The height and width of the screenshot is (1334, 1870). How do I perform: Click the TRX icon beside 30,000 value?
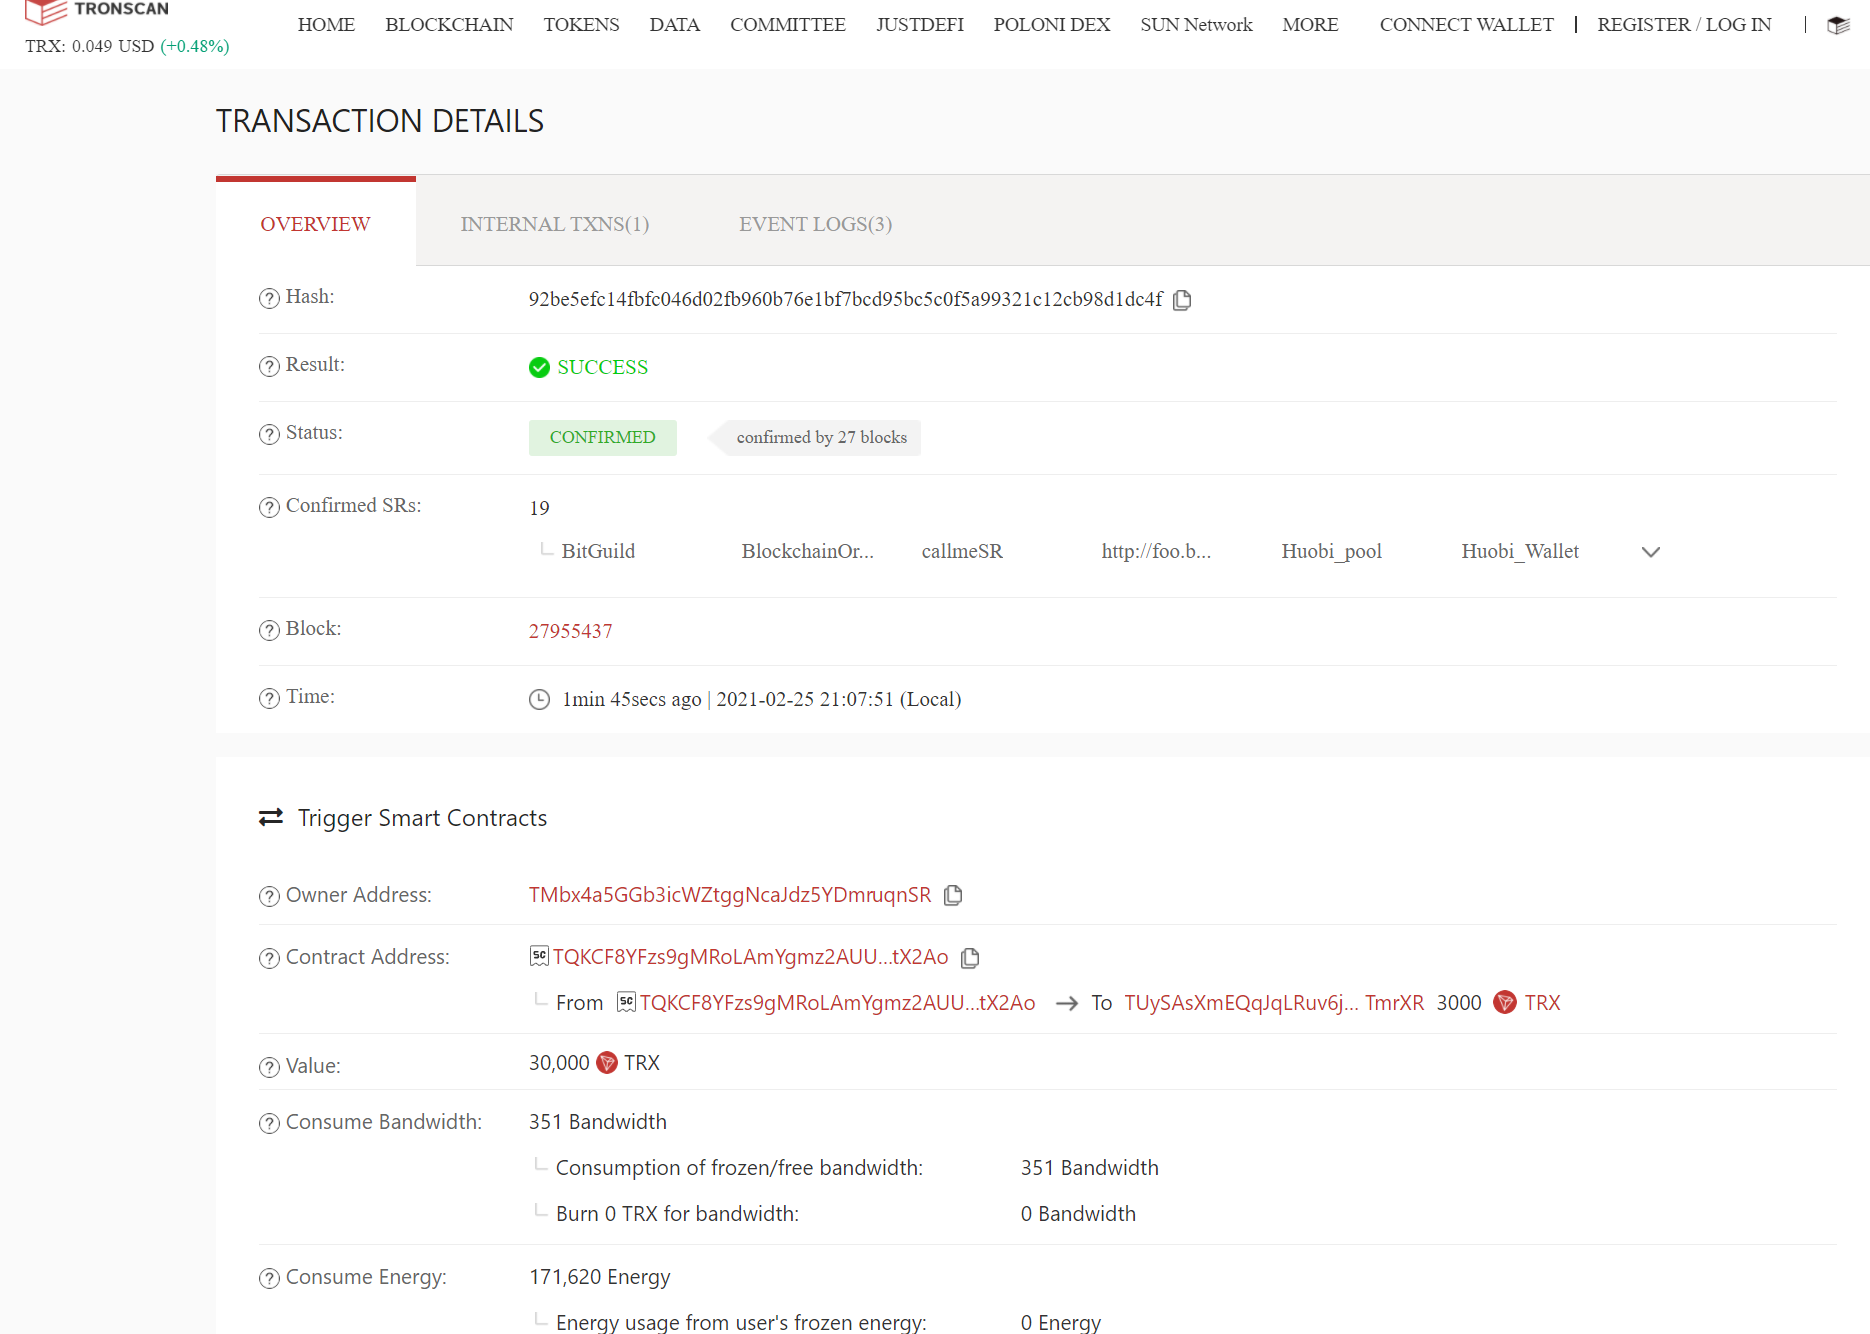(x=606, y=1062)
